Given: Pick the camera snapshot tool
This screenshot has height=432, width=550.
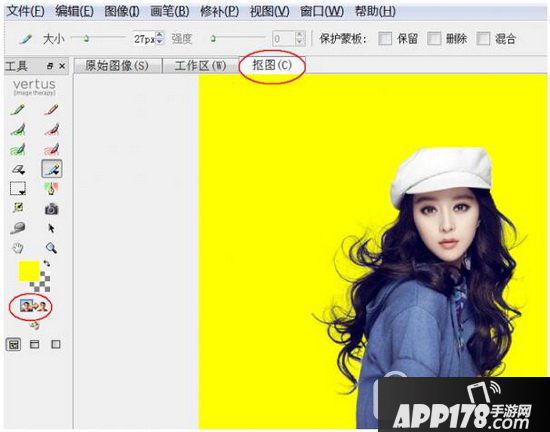Looking at the screenshot, I should (x=52, y=209).
